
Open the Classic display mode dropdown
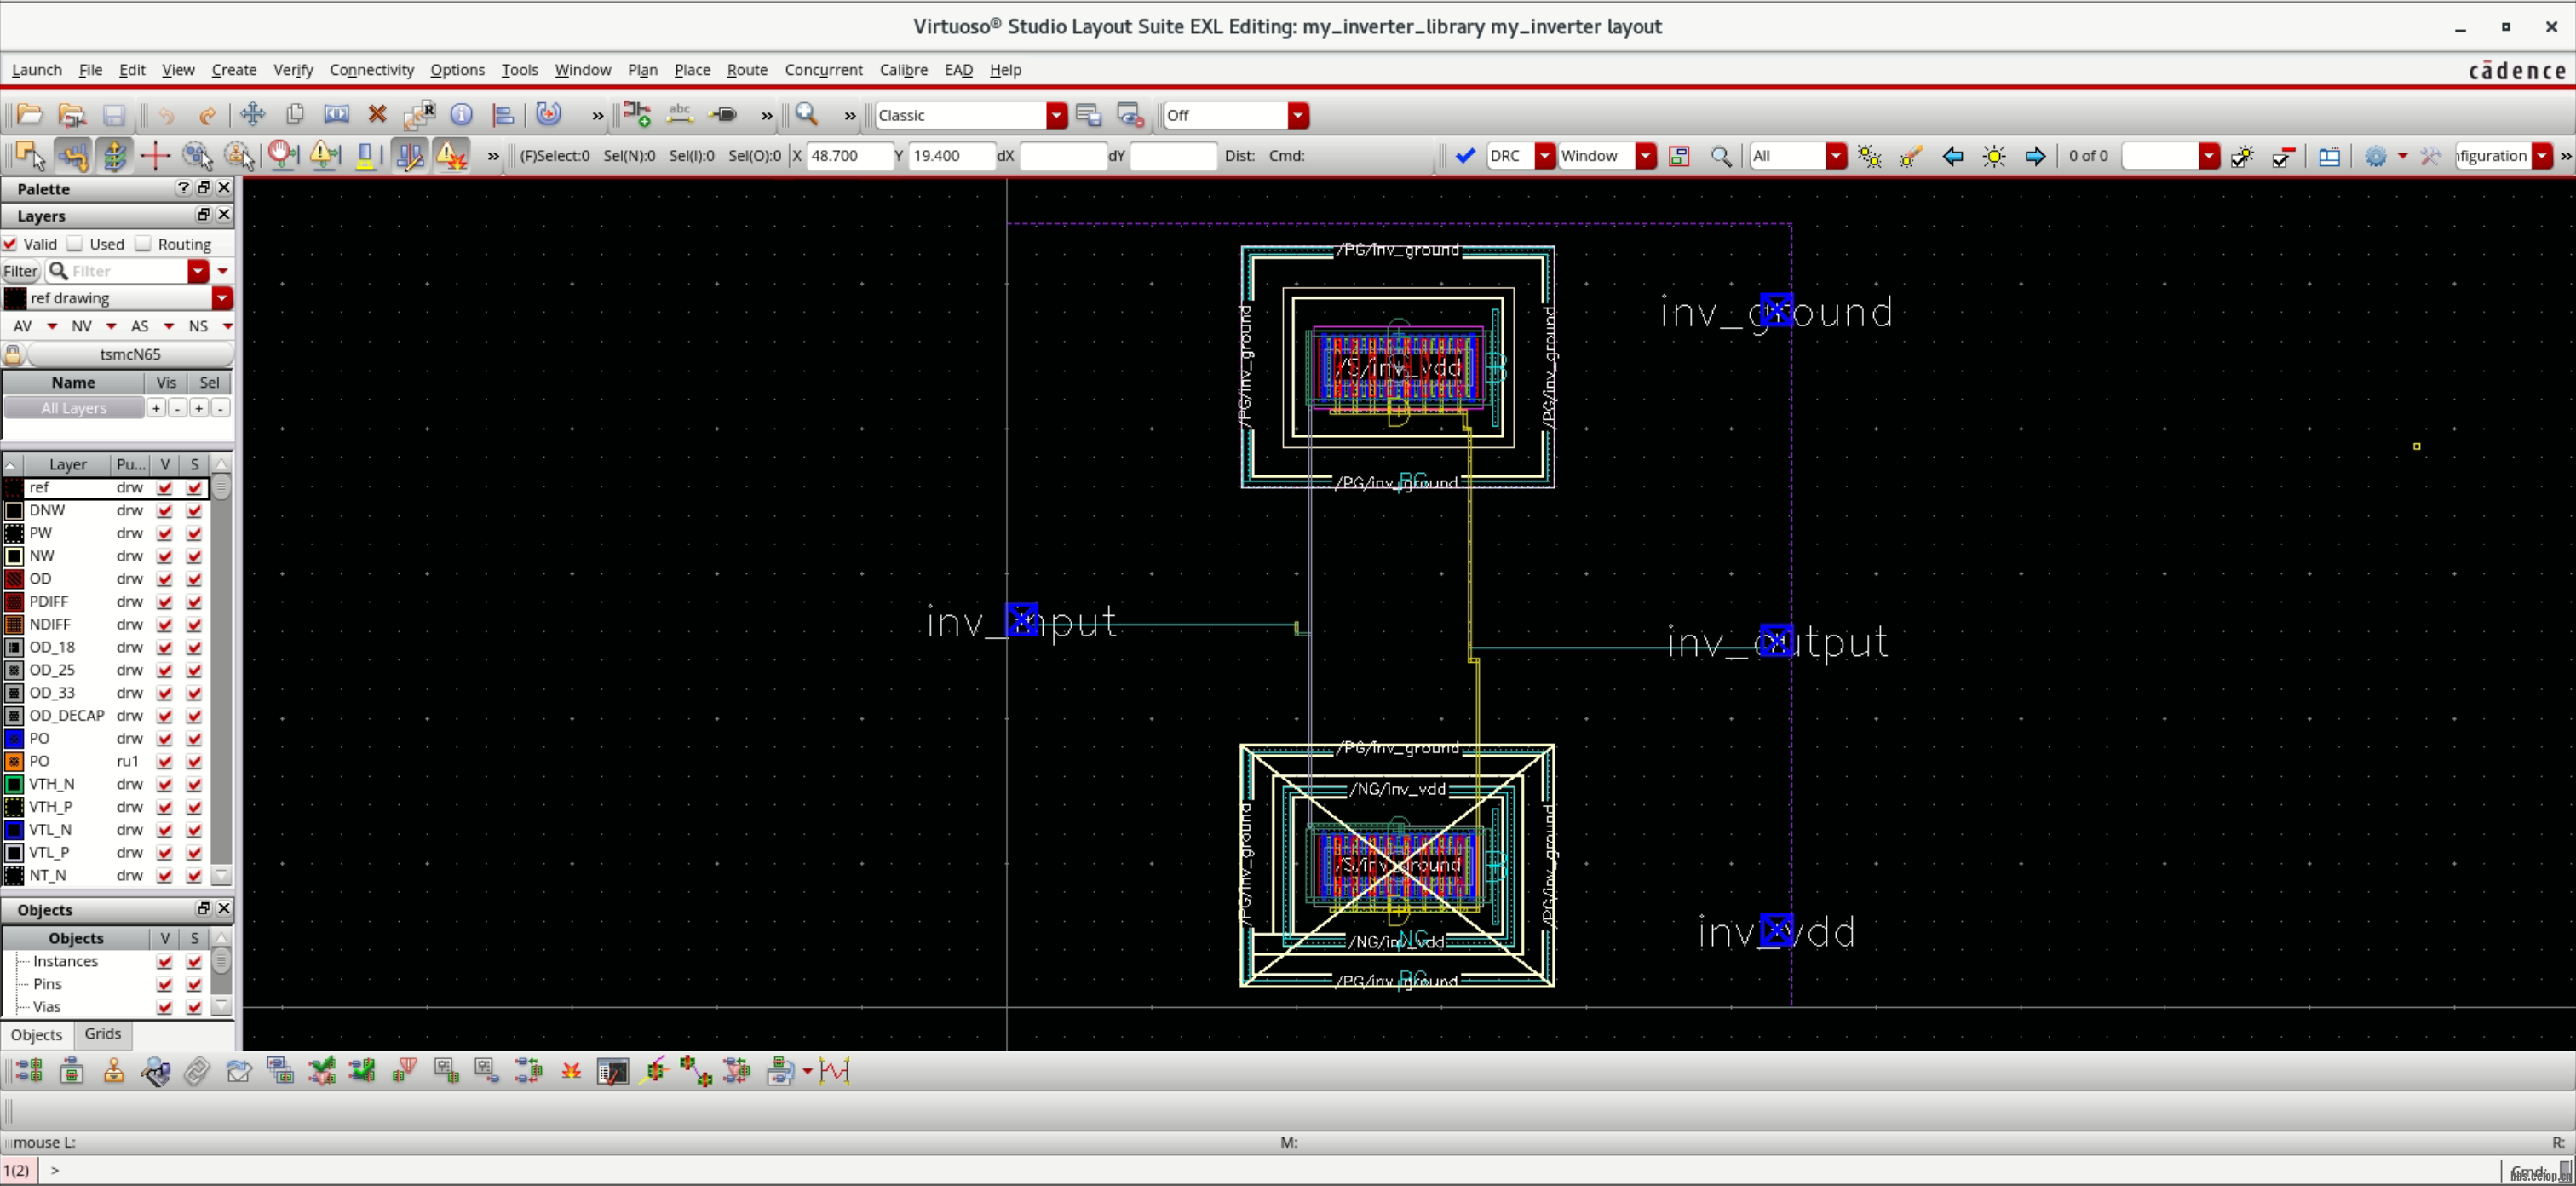pos(1056,115)
